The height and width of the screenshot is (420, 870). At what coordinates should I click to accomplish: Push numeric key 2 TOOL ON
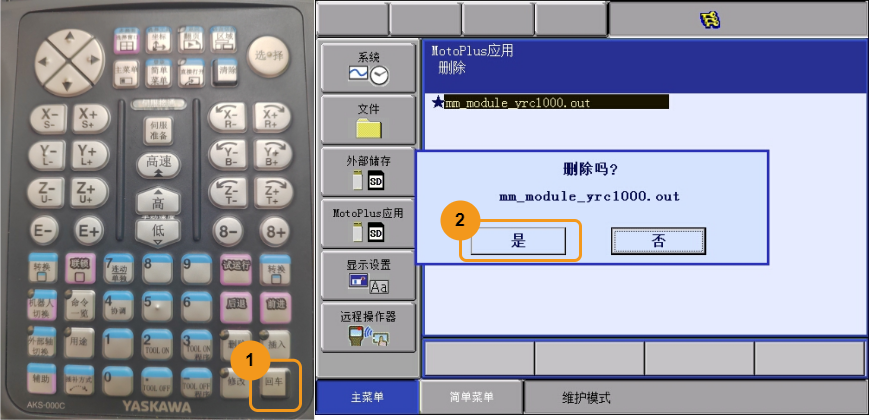click(x=157, y=345)
